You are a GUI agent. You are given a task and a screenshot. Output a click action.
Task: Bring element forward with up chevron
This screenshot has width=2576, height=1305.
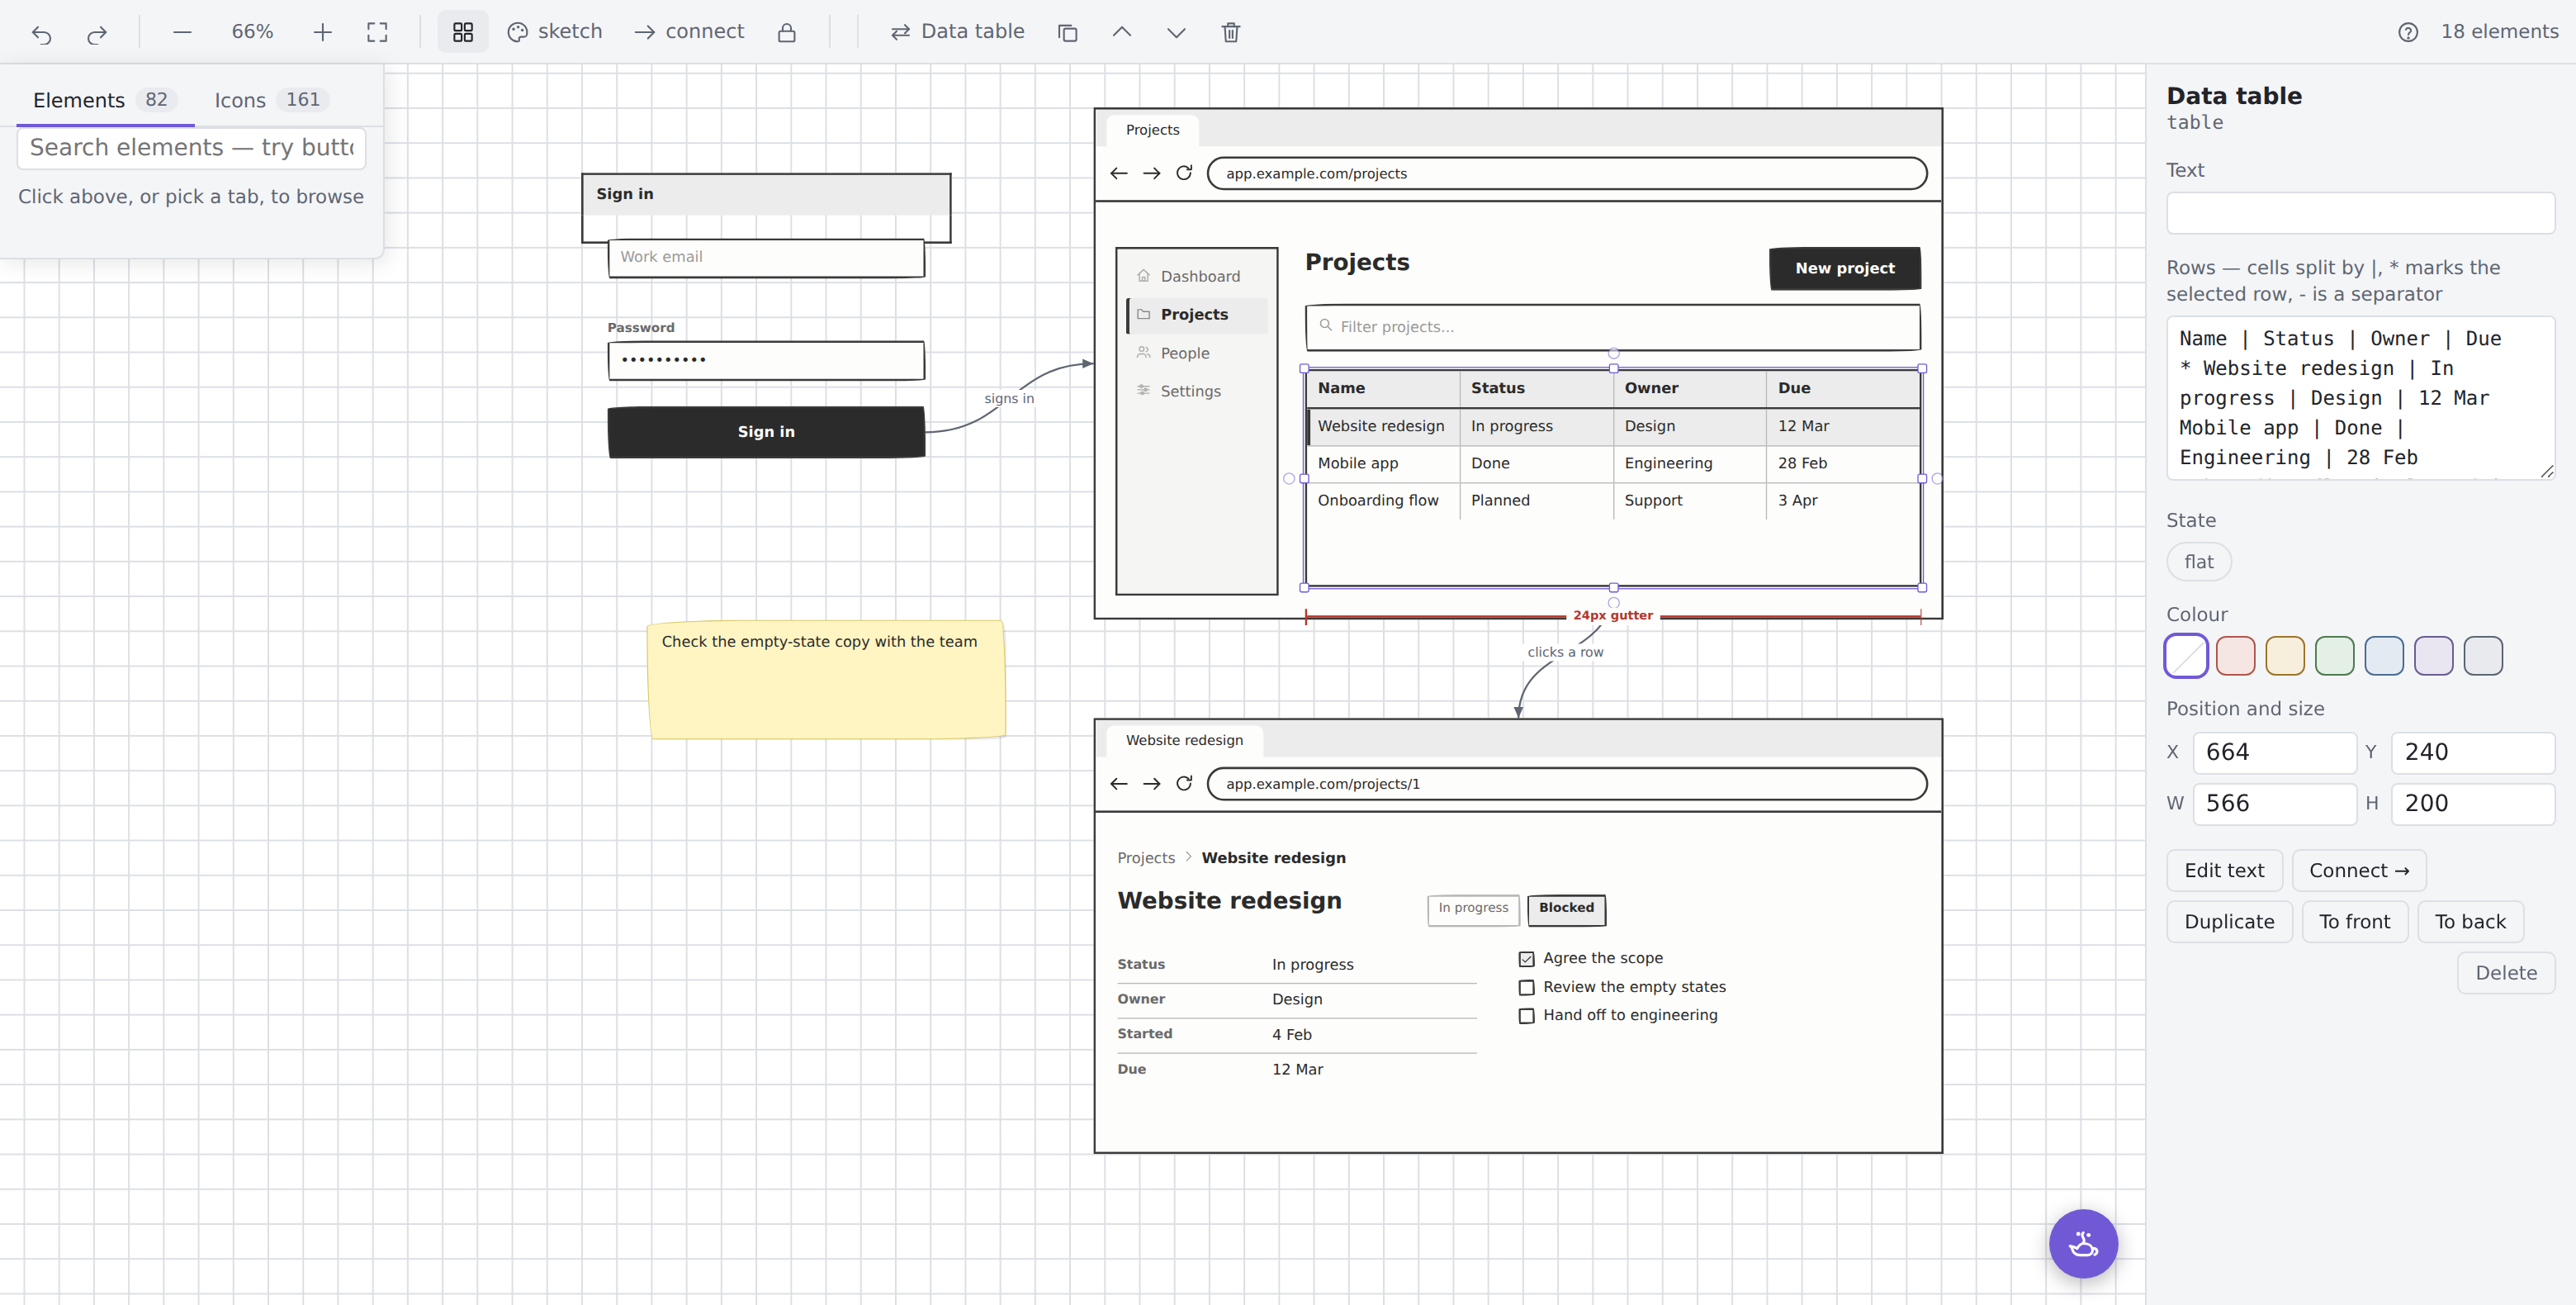tap(1122, 32)
